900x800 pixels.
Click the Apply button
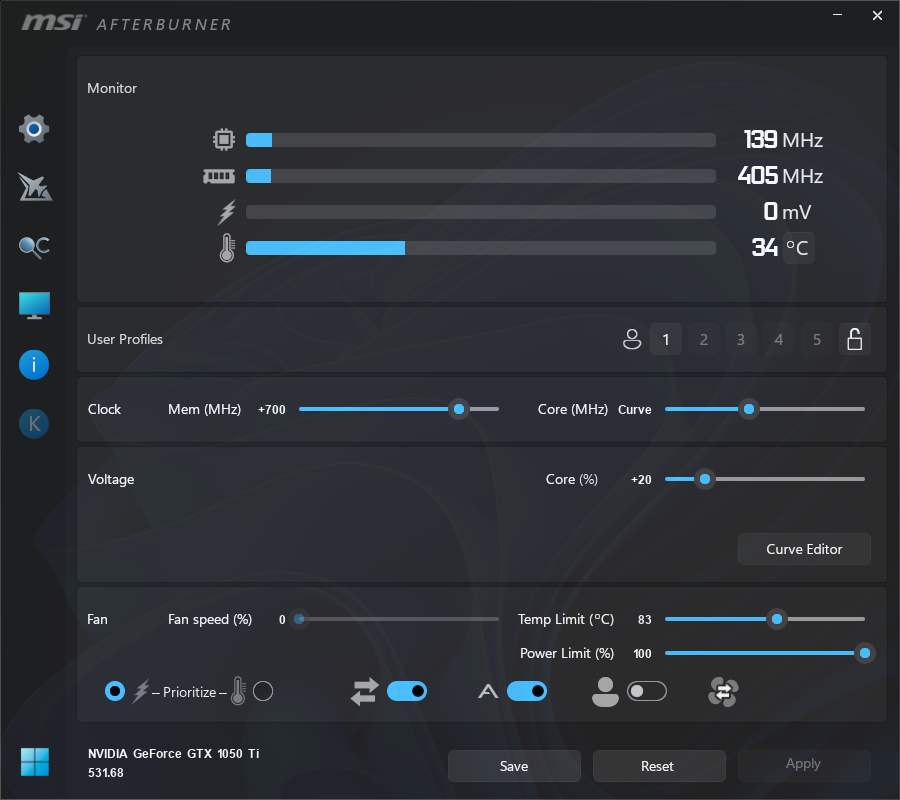[x=804, y=764]
